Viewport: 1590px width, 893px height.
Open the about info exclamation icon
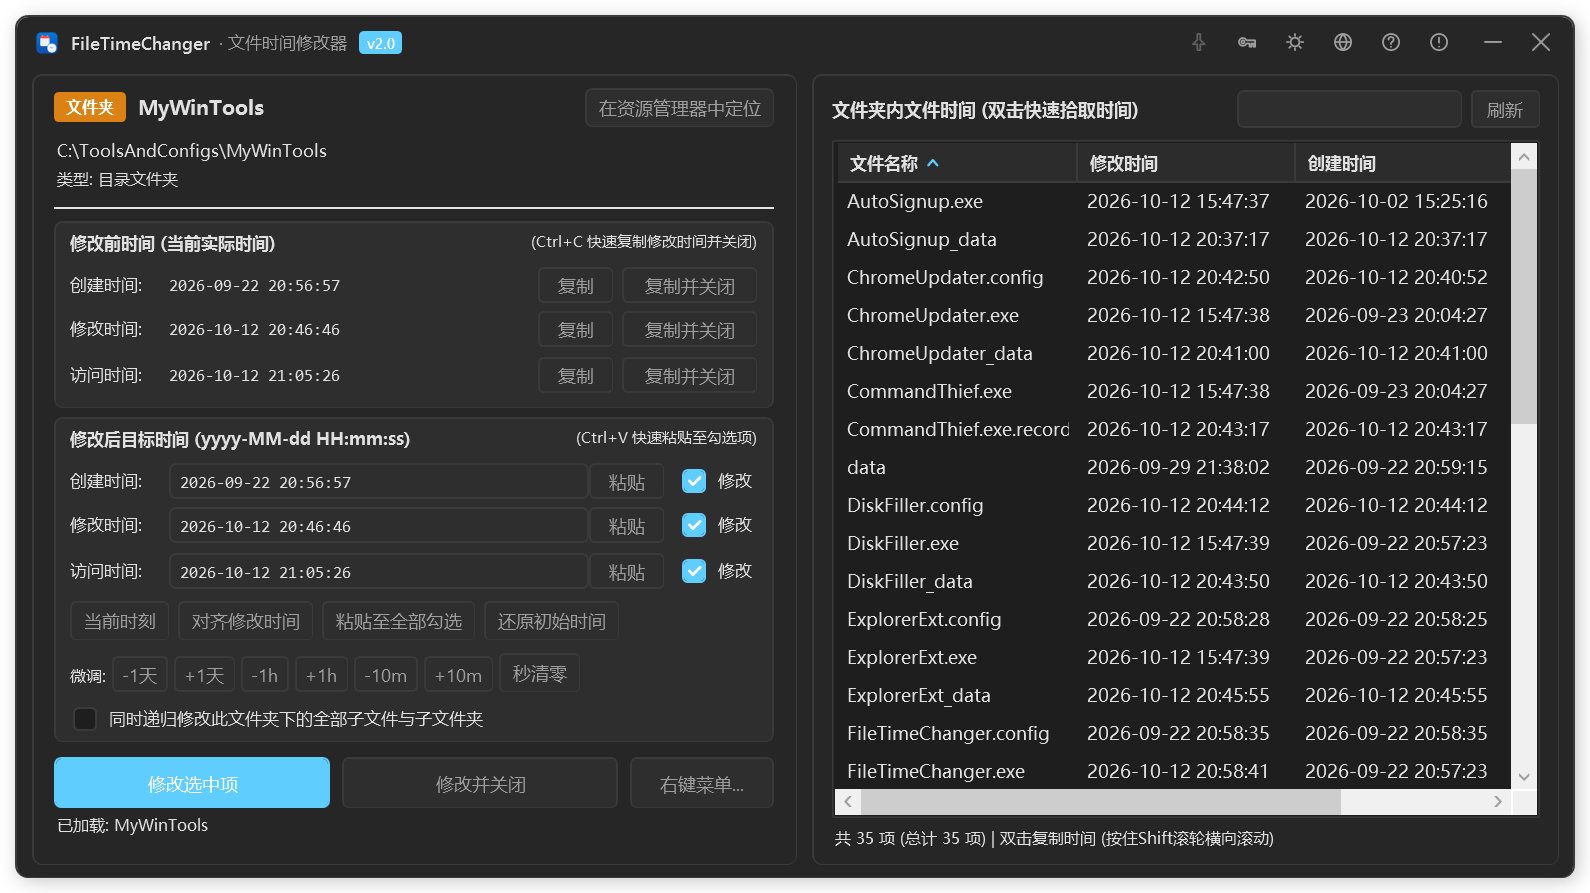tap(1439, 42)
